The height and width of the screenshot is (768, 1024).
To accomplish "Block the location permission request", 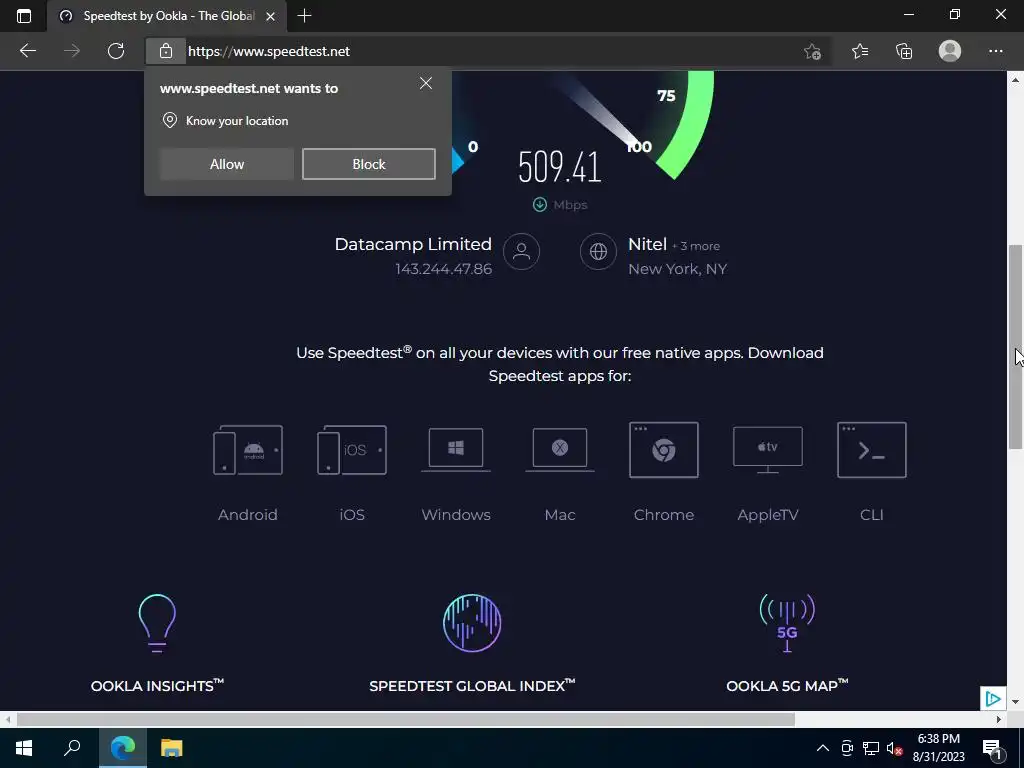I will [x=369, y=164].
